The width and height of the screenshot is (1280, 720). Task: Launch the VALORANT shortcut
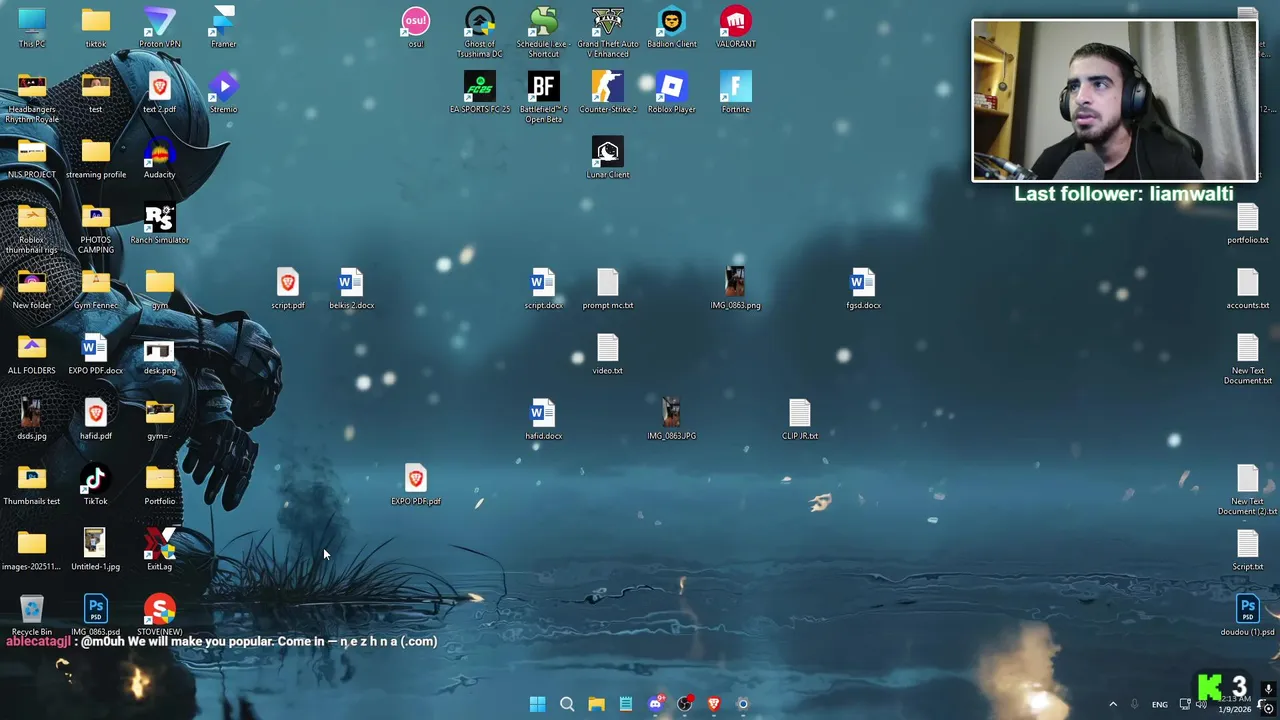[x=736, y=27]
